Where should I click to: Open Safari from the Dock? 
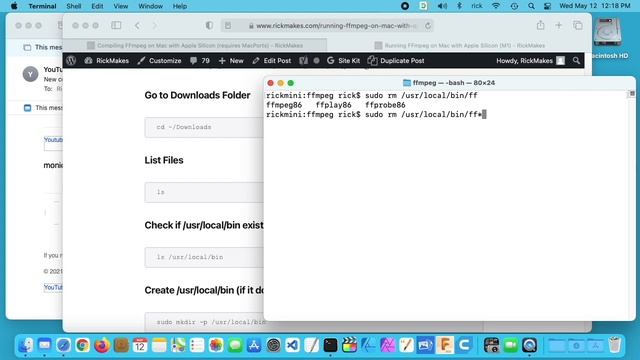(x=63, y=345)
